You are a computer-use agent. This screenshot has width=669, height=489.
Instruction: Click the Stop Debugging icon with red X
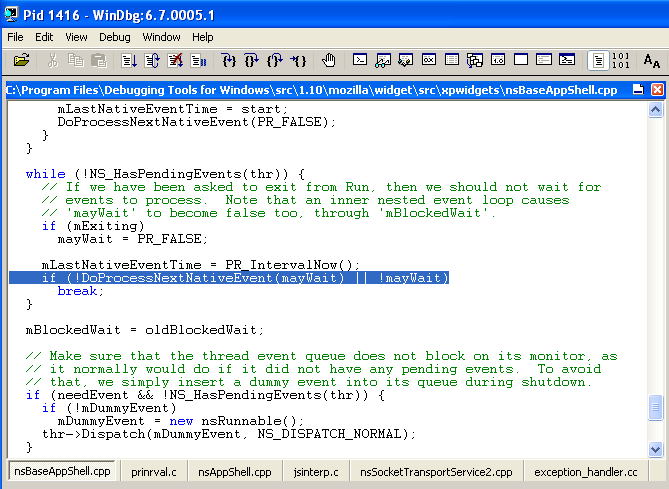(x=175, y=60)
